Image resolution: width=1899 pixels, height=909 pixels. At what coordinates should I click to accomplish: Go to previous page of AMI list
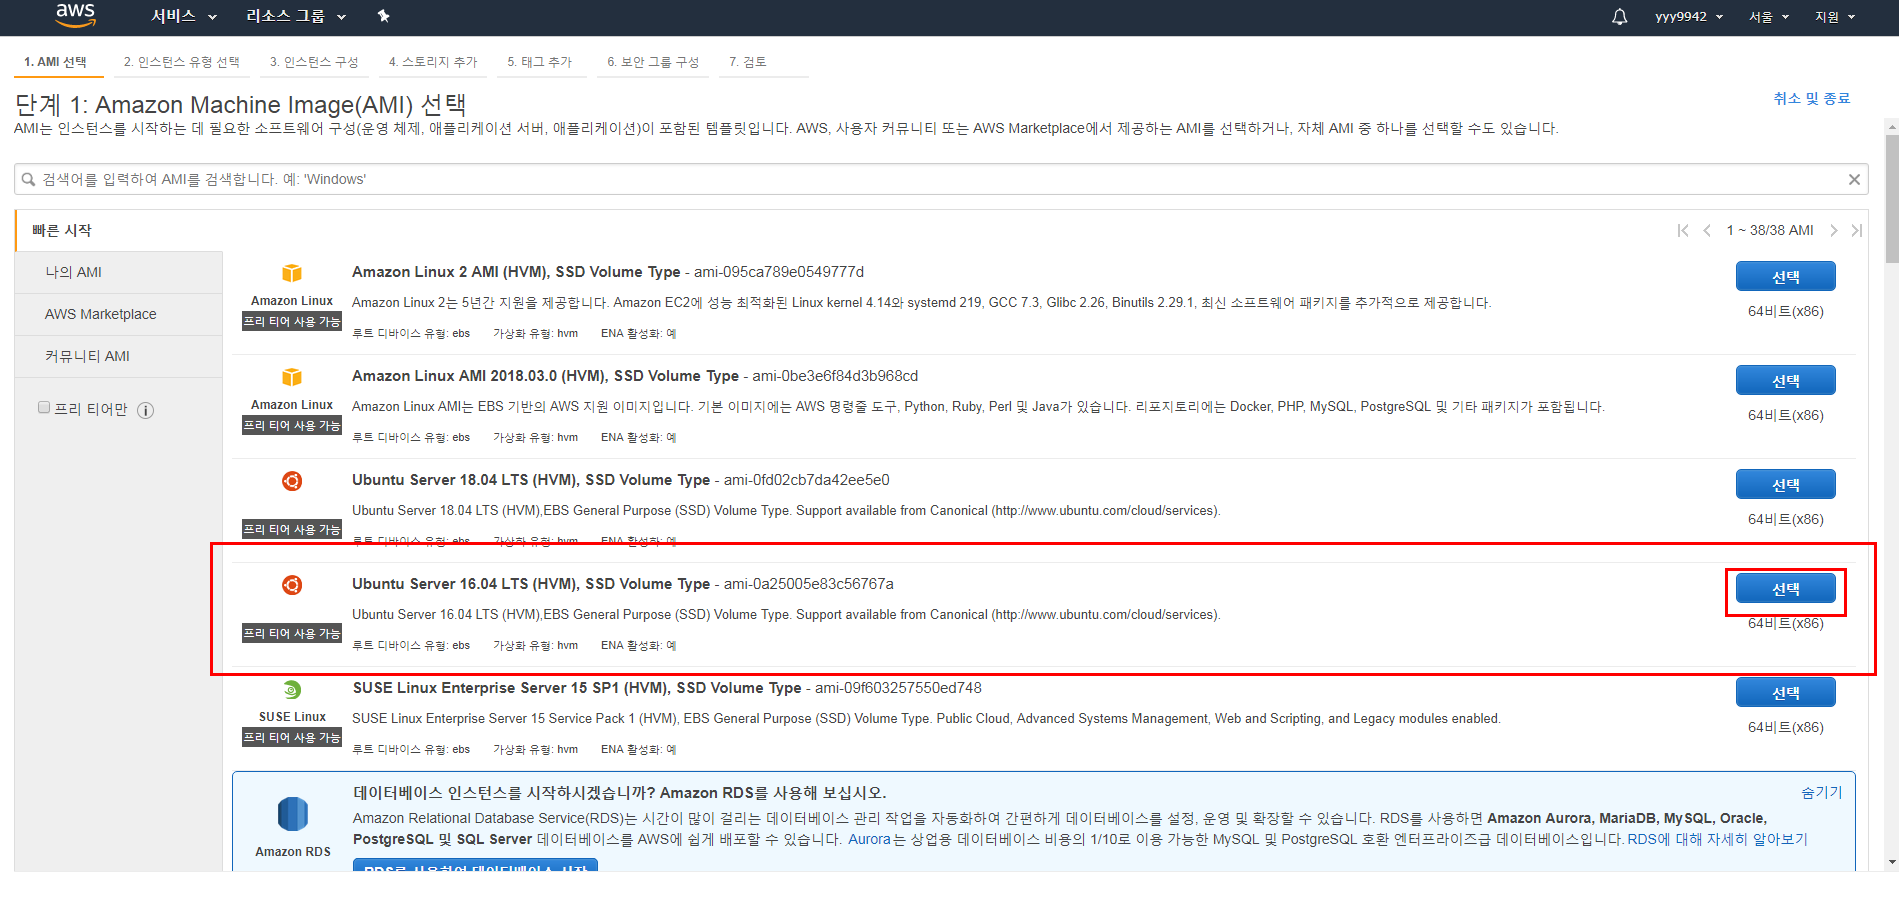click(x=1707, y=231)
